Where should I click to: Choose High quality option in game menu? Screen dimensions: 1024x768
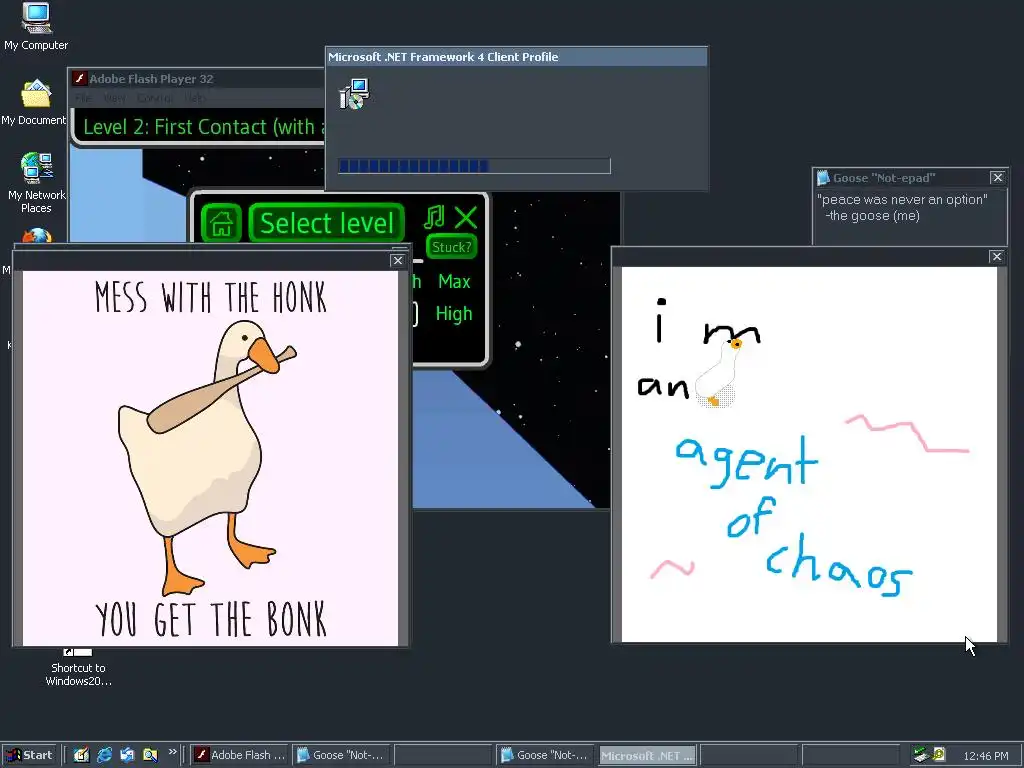[x=454, y=313]
